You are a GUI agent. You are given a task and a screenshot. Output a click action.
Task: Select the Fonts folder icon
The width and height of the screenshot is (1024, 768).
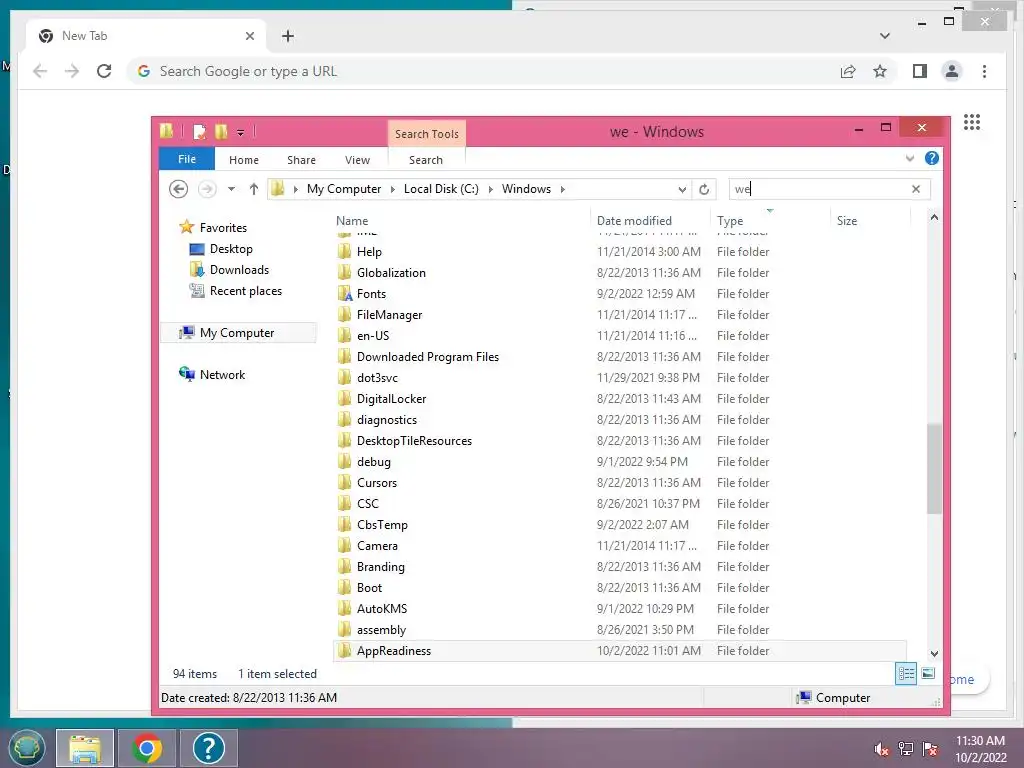pos(345,293)
